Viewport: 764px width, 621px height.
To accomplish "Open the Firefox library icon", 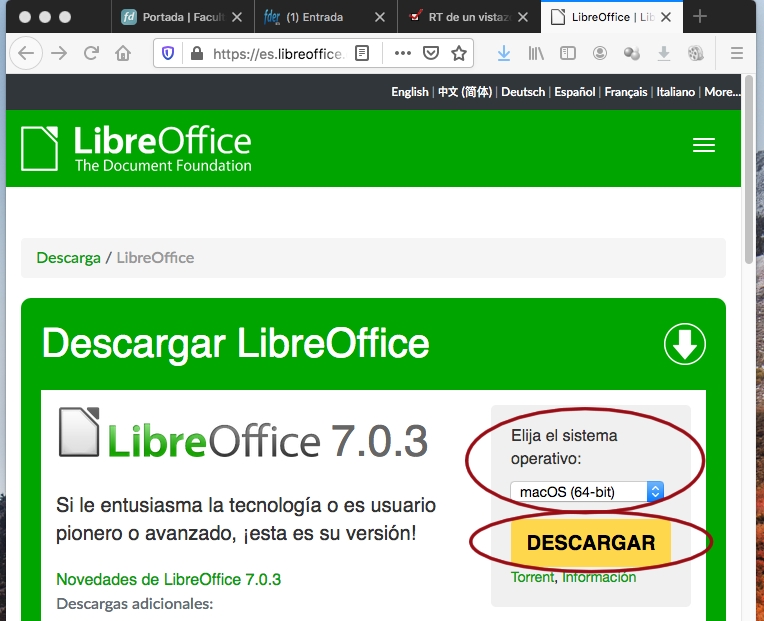I will click(x=536, y=54).
